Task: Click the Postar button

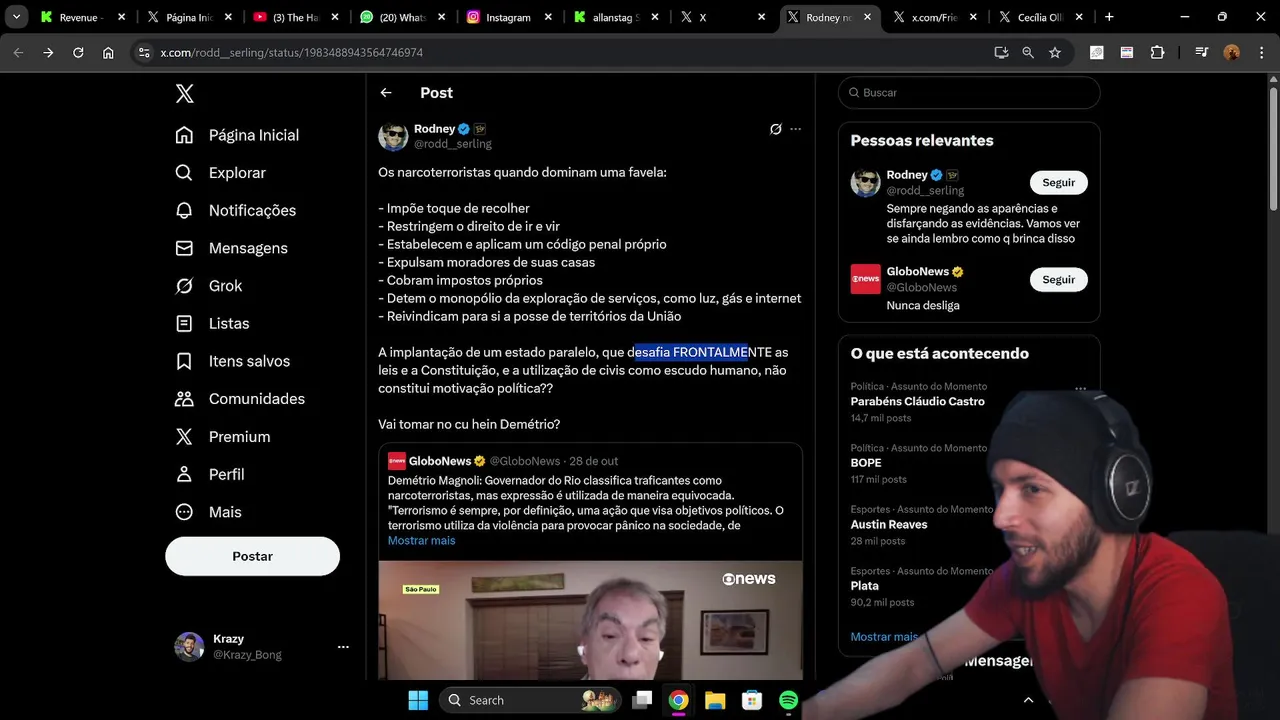Action: [252, 556]
